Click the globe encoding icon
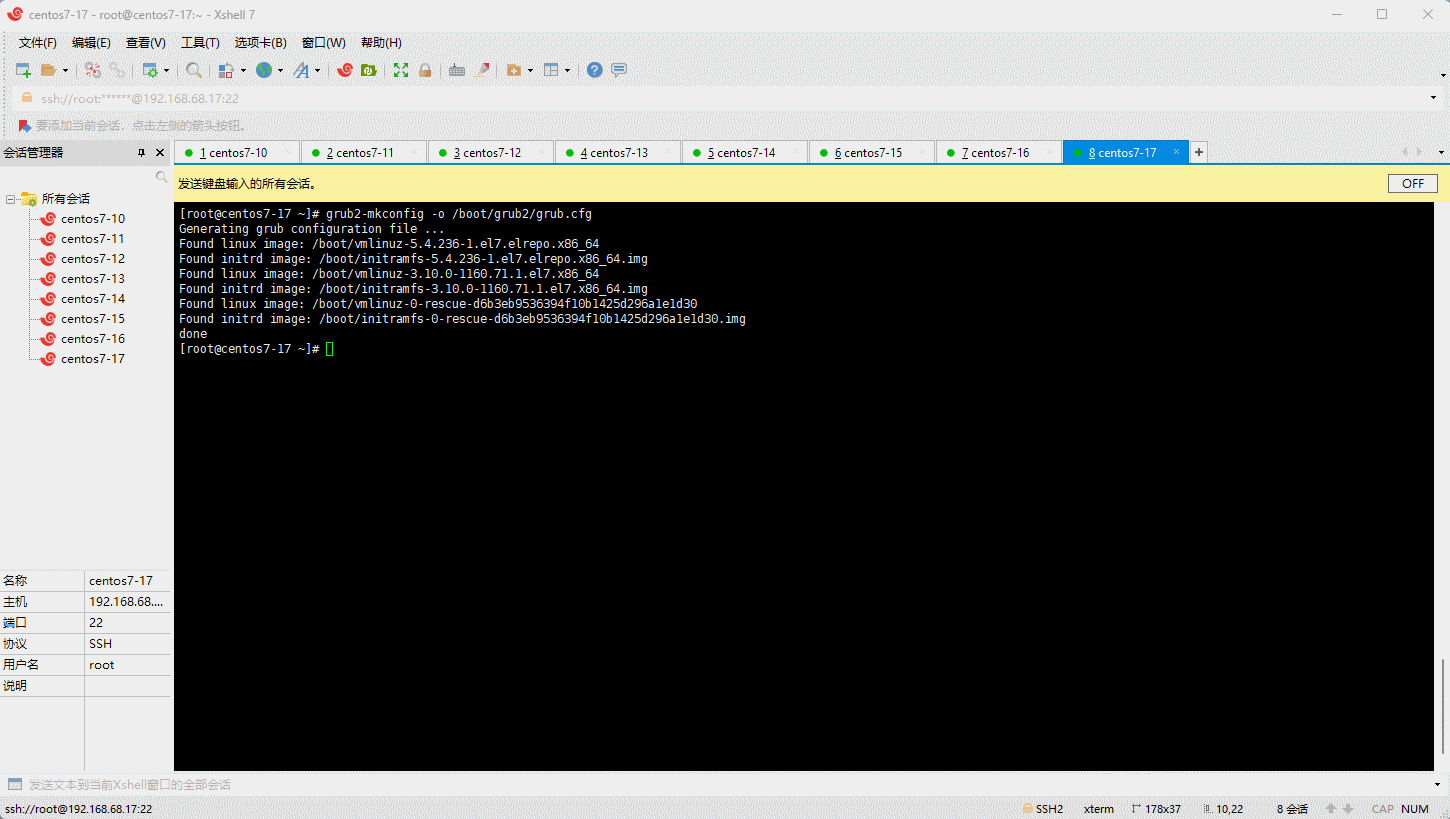 coord(264,70)
